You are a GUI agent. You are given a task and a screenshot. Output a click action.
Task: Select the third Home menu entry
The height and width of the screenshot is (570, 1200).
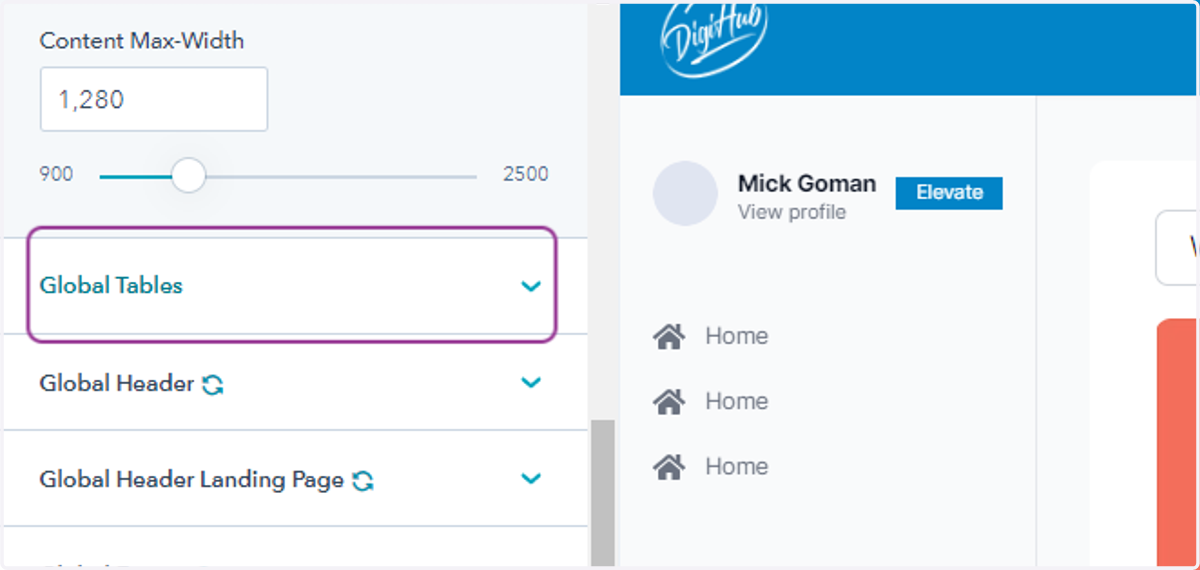(711, 466)
